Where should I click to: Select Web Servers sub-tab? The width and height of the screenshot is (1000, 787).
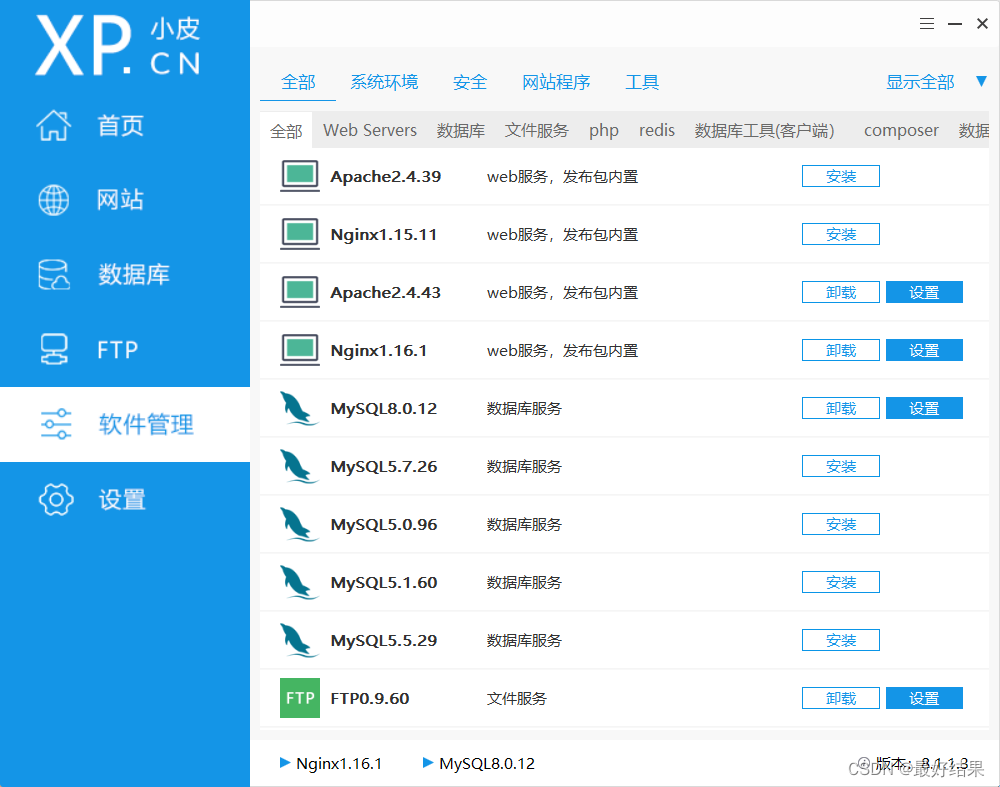point(370,130)
